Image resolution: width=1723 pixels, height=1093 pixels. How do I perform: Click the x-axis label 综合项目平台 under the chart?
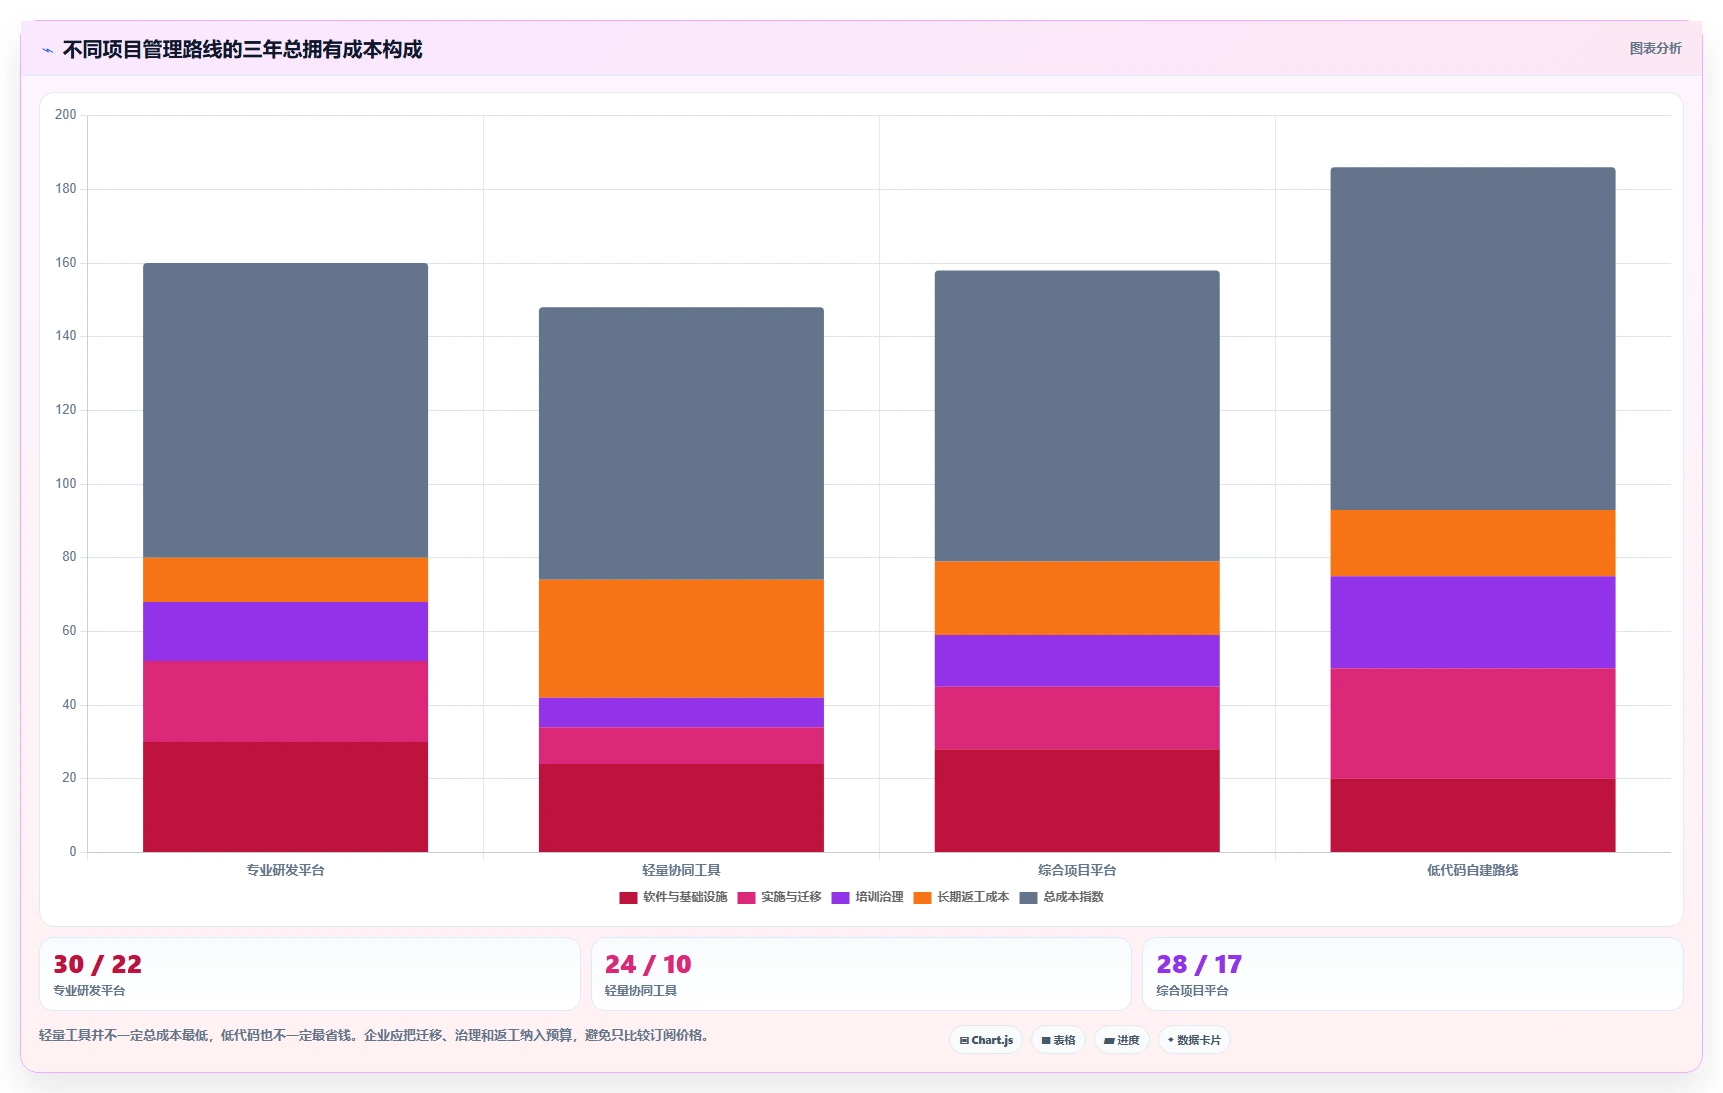pyautogui.click(x=1077, y=870)
